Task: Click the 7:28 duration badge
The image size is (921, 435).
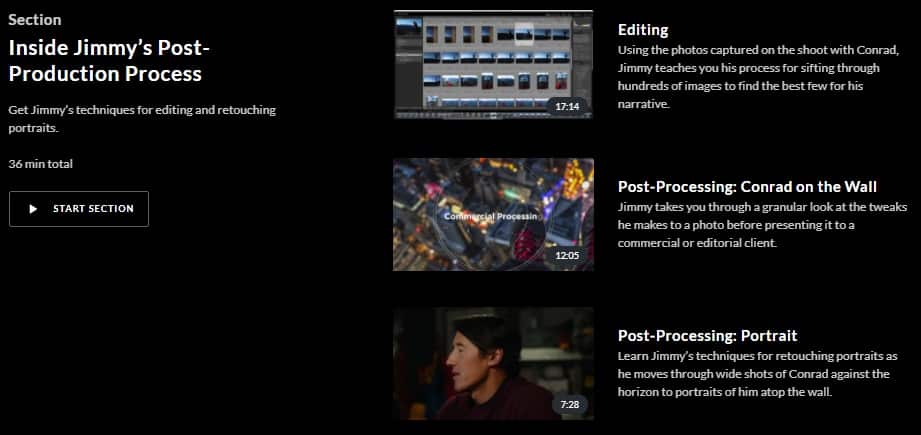Action: click(569, 405)
